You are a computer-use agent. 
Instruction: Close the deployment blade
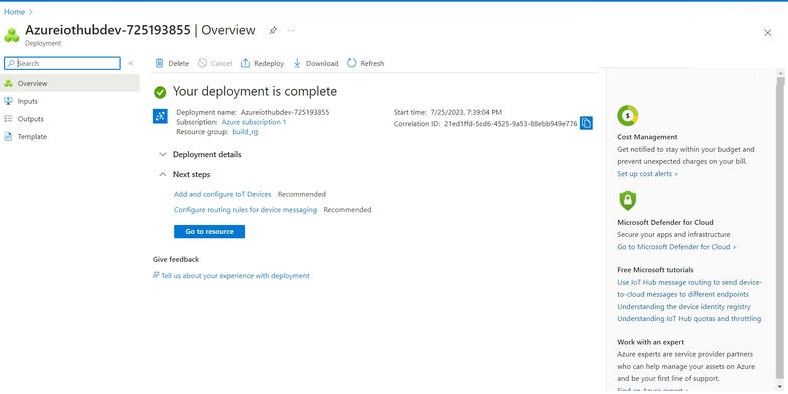767,33
